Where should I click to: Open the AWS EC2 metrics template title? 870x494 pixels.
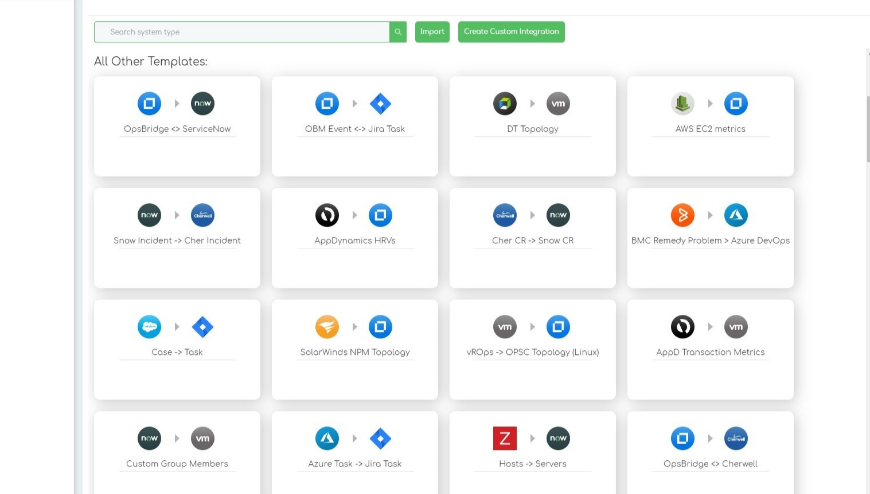point(710,129)
